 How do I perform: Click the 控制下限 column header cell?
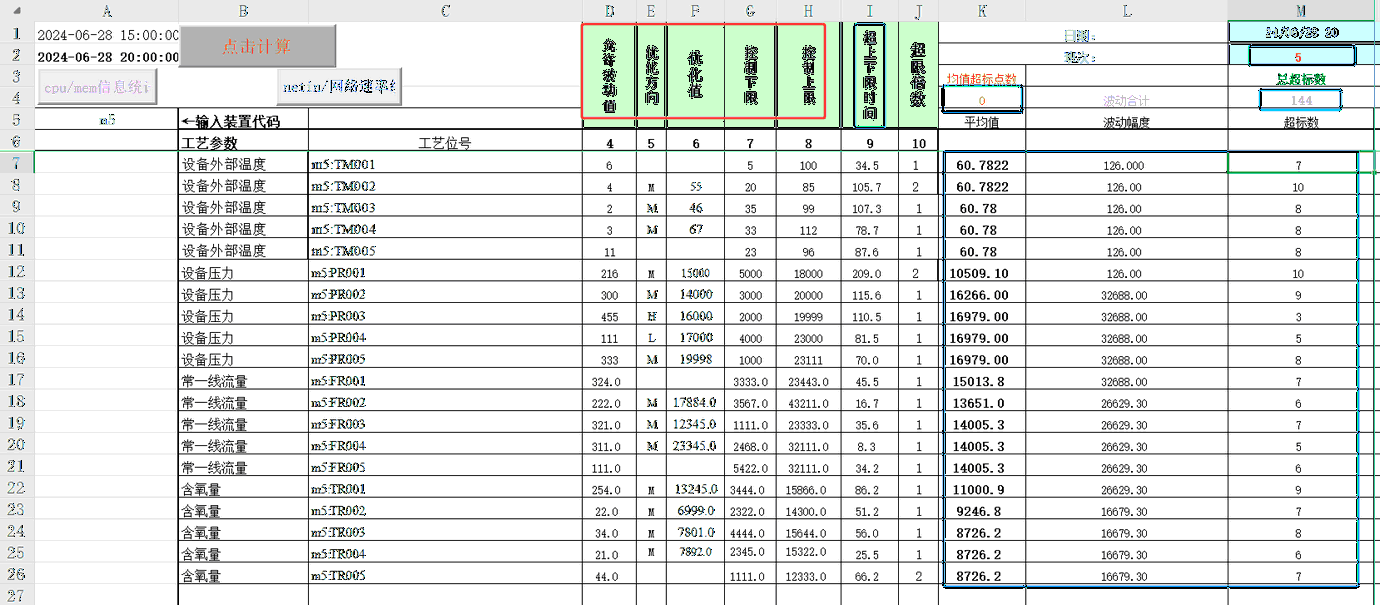tap(750, 76)
